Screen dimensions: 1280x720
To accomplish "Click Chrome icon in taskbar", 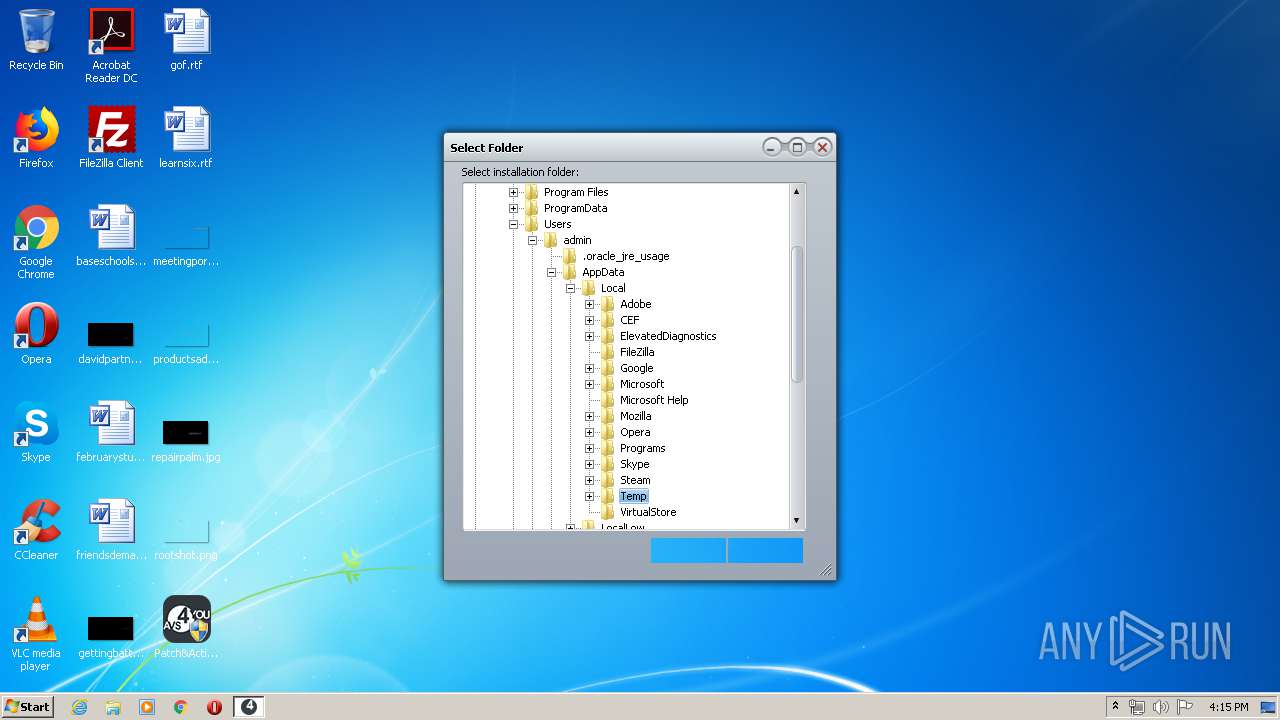I will 181,707.
